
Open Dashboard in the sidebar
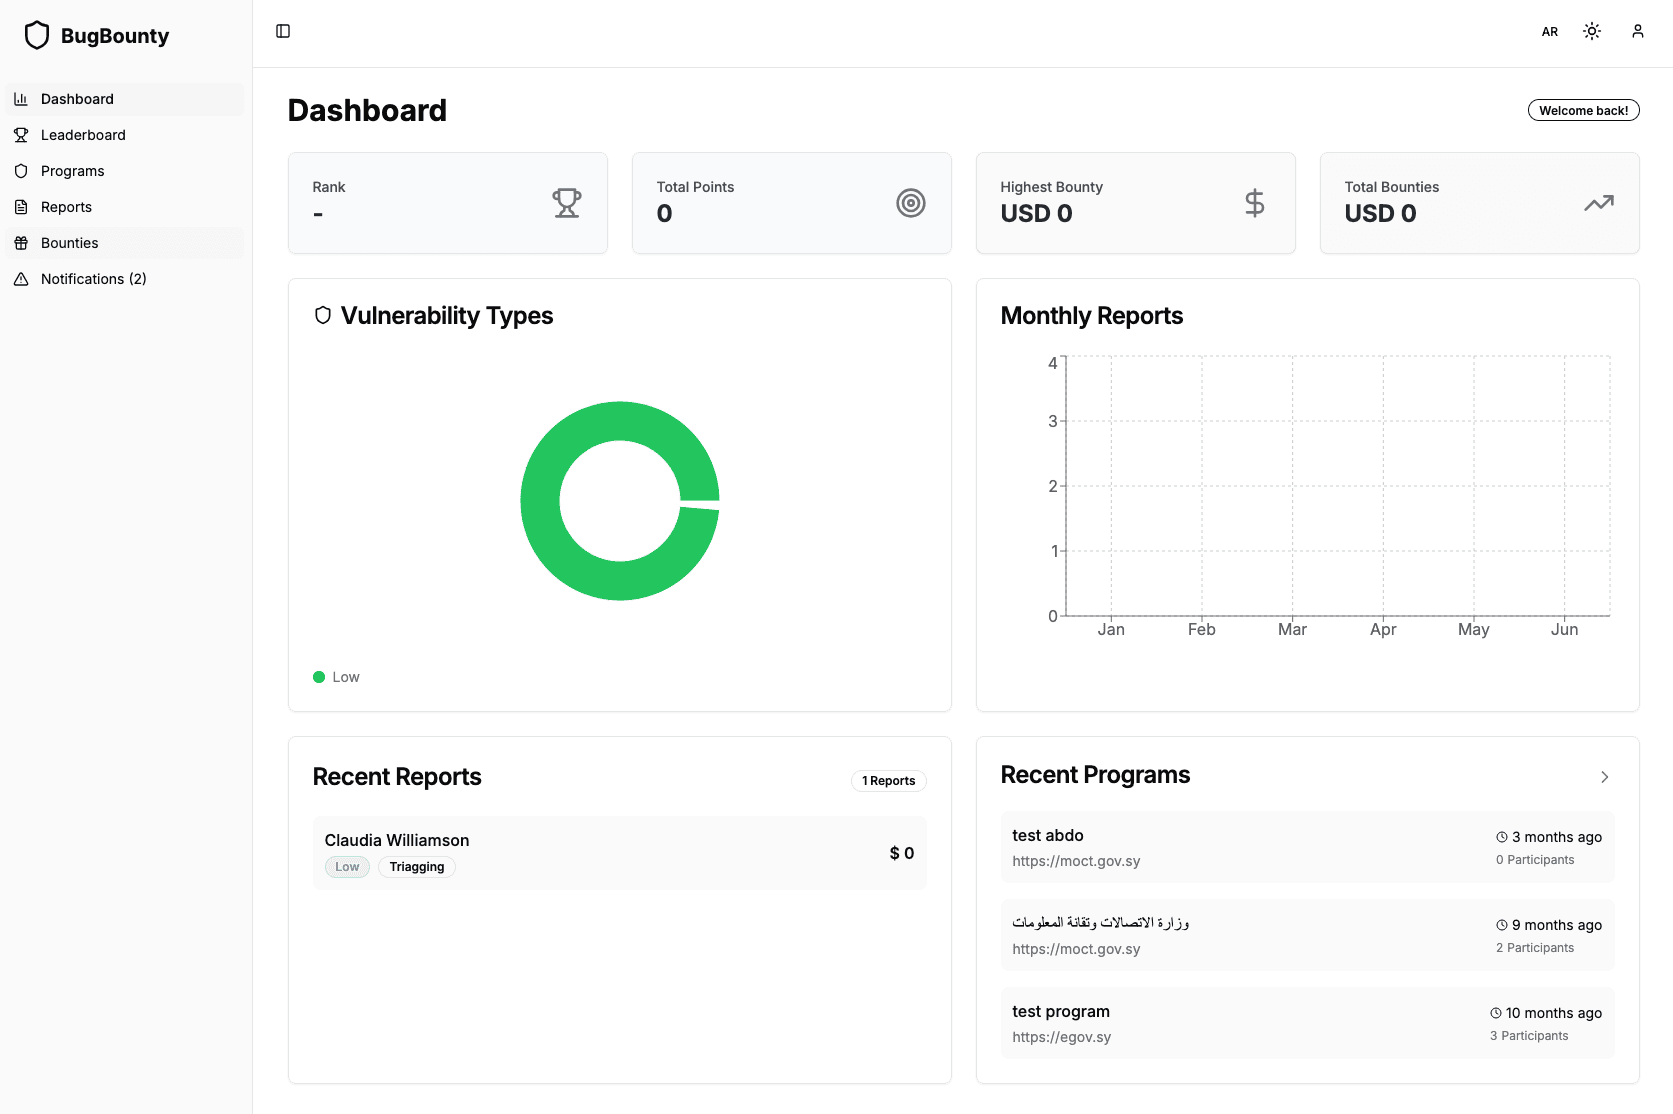click(x=124, y=99)
